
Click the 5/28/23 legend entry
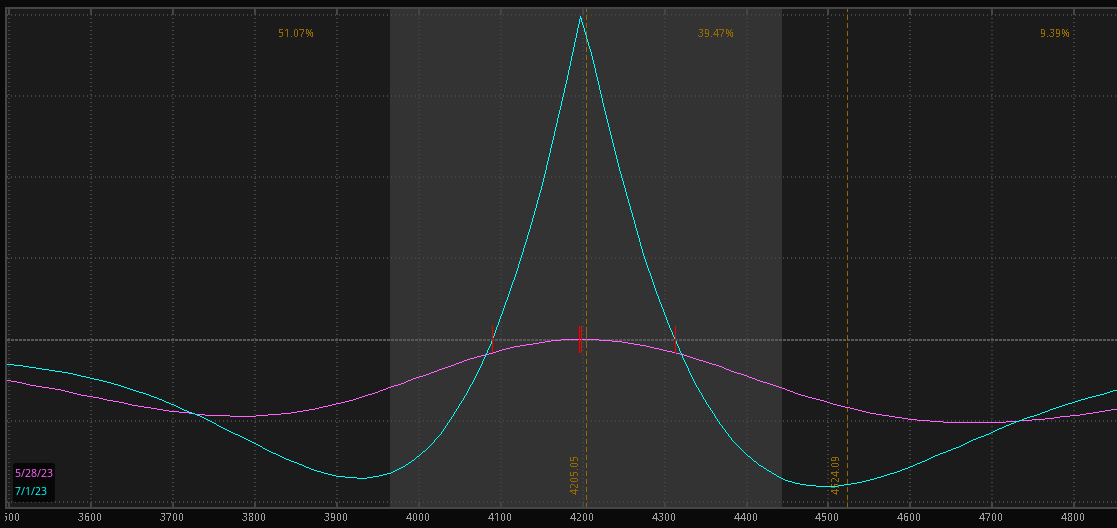pyautogui.click(x=33, y=473)
